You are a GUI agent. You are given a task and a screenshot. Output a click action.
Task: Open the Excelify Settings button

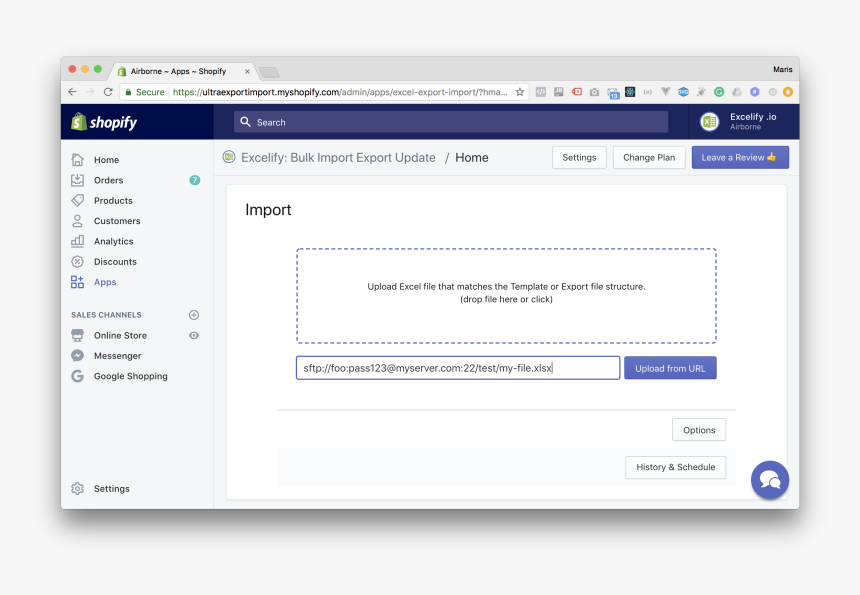point(579,157)
